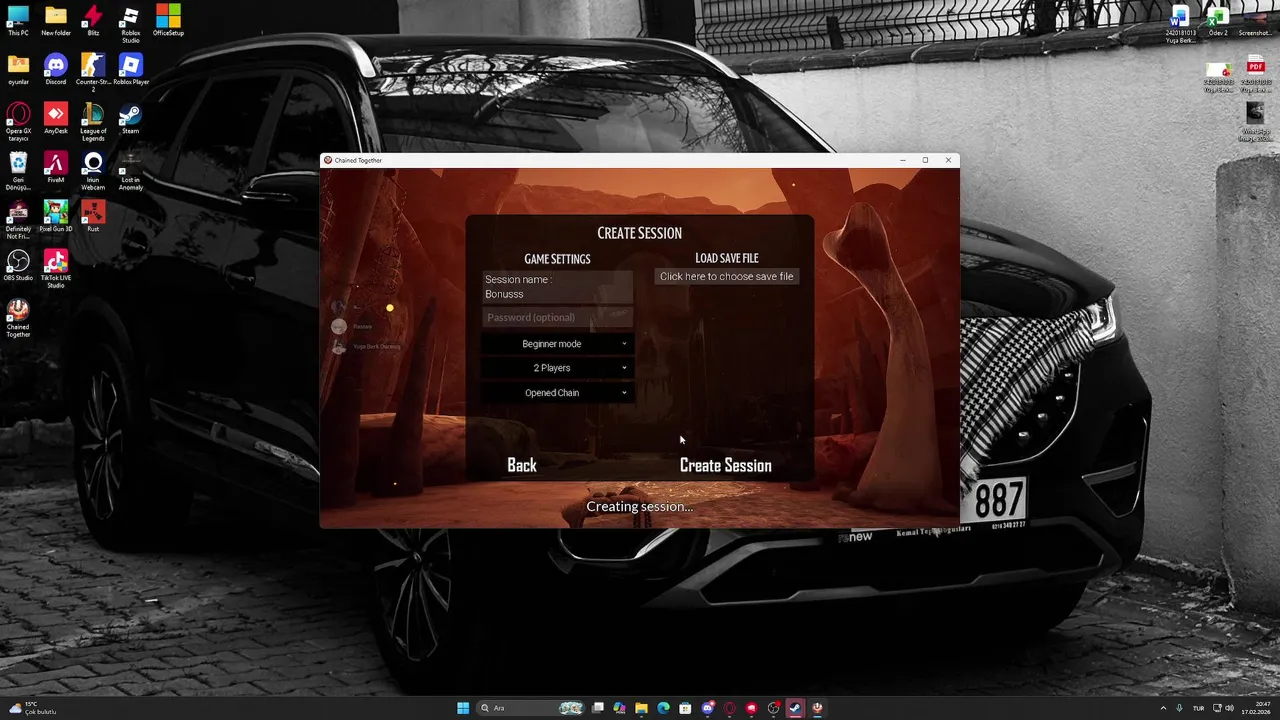Click the Password (optional) field
Viewport: 1280px width, 720px height.
click(x=557, y=317)
